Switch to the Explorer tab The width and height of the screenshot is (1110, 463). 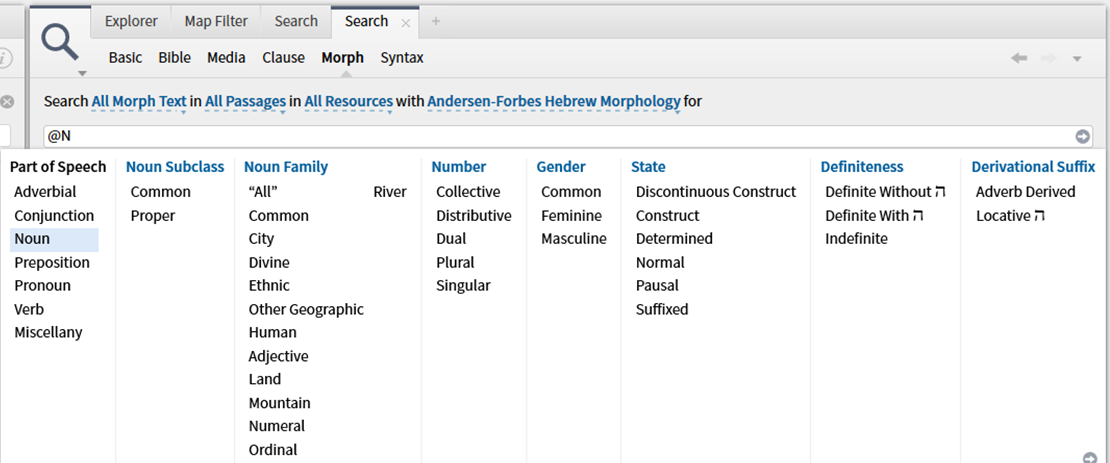(x=131, y=21)
